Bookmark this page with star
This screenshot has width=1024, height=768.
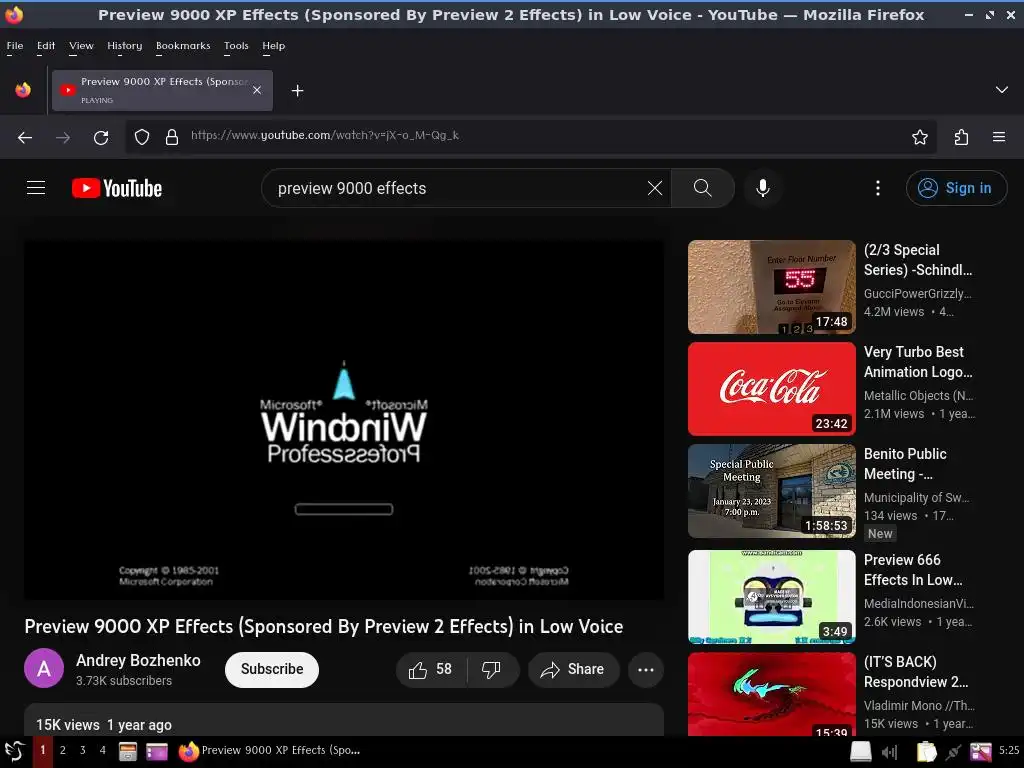(920, 137)
